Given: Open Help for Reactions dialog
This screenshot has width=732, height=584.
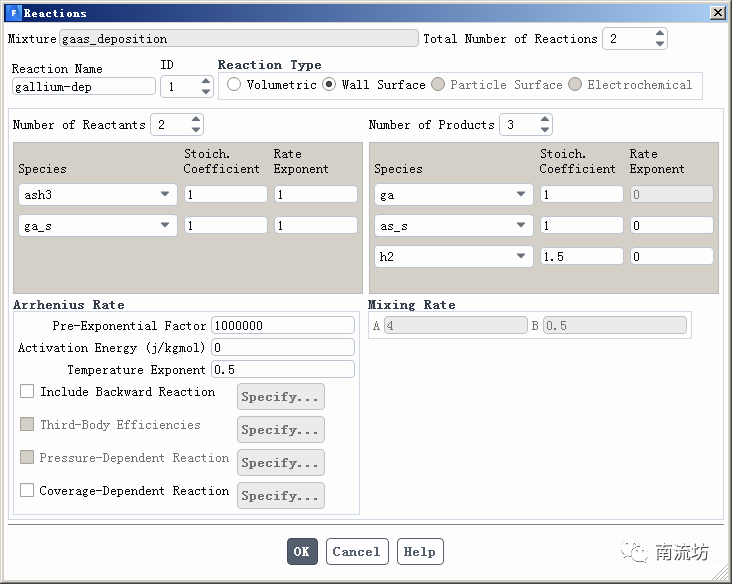Looking at the screenshot, I should tap(419, 552).
